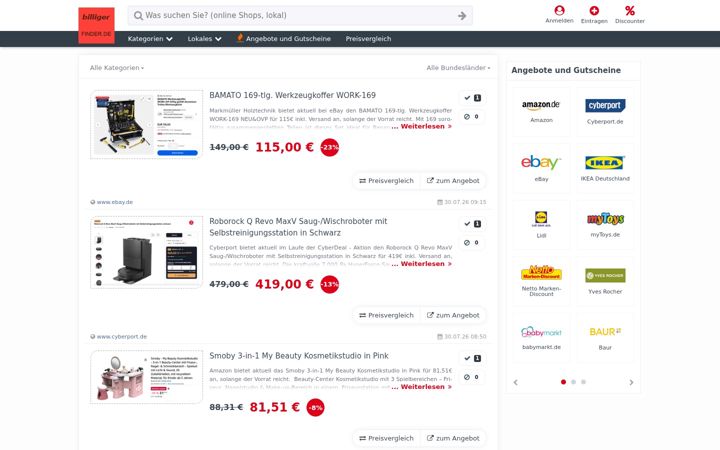Click the -23% discount badge

click(x=329, y=147)
